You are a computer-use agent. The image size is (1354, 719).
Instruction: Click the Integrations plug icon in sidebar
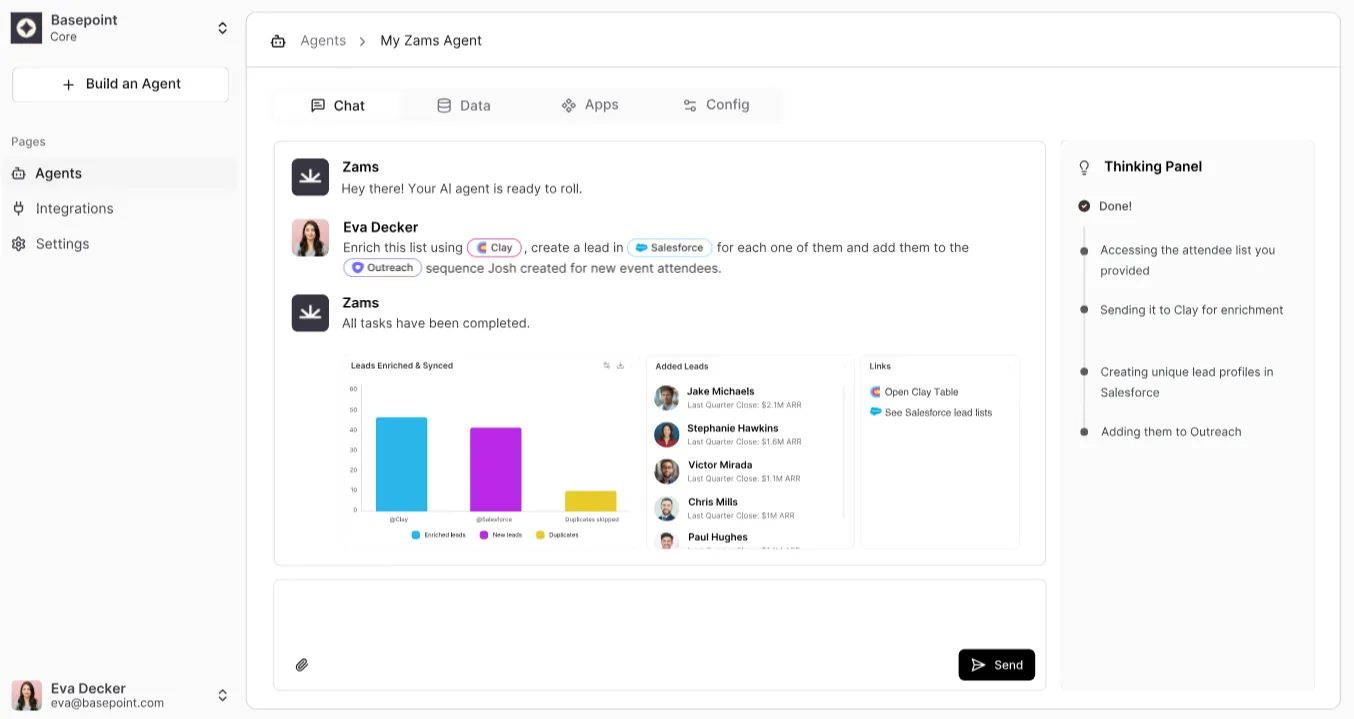18,209
